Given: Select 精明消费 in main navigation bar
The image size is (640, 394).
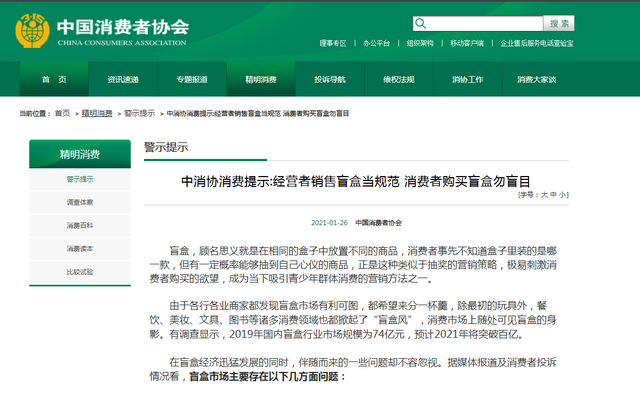Looking at the screenshot, I should 261,79.
